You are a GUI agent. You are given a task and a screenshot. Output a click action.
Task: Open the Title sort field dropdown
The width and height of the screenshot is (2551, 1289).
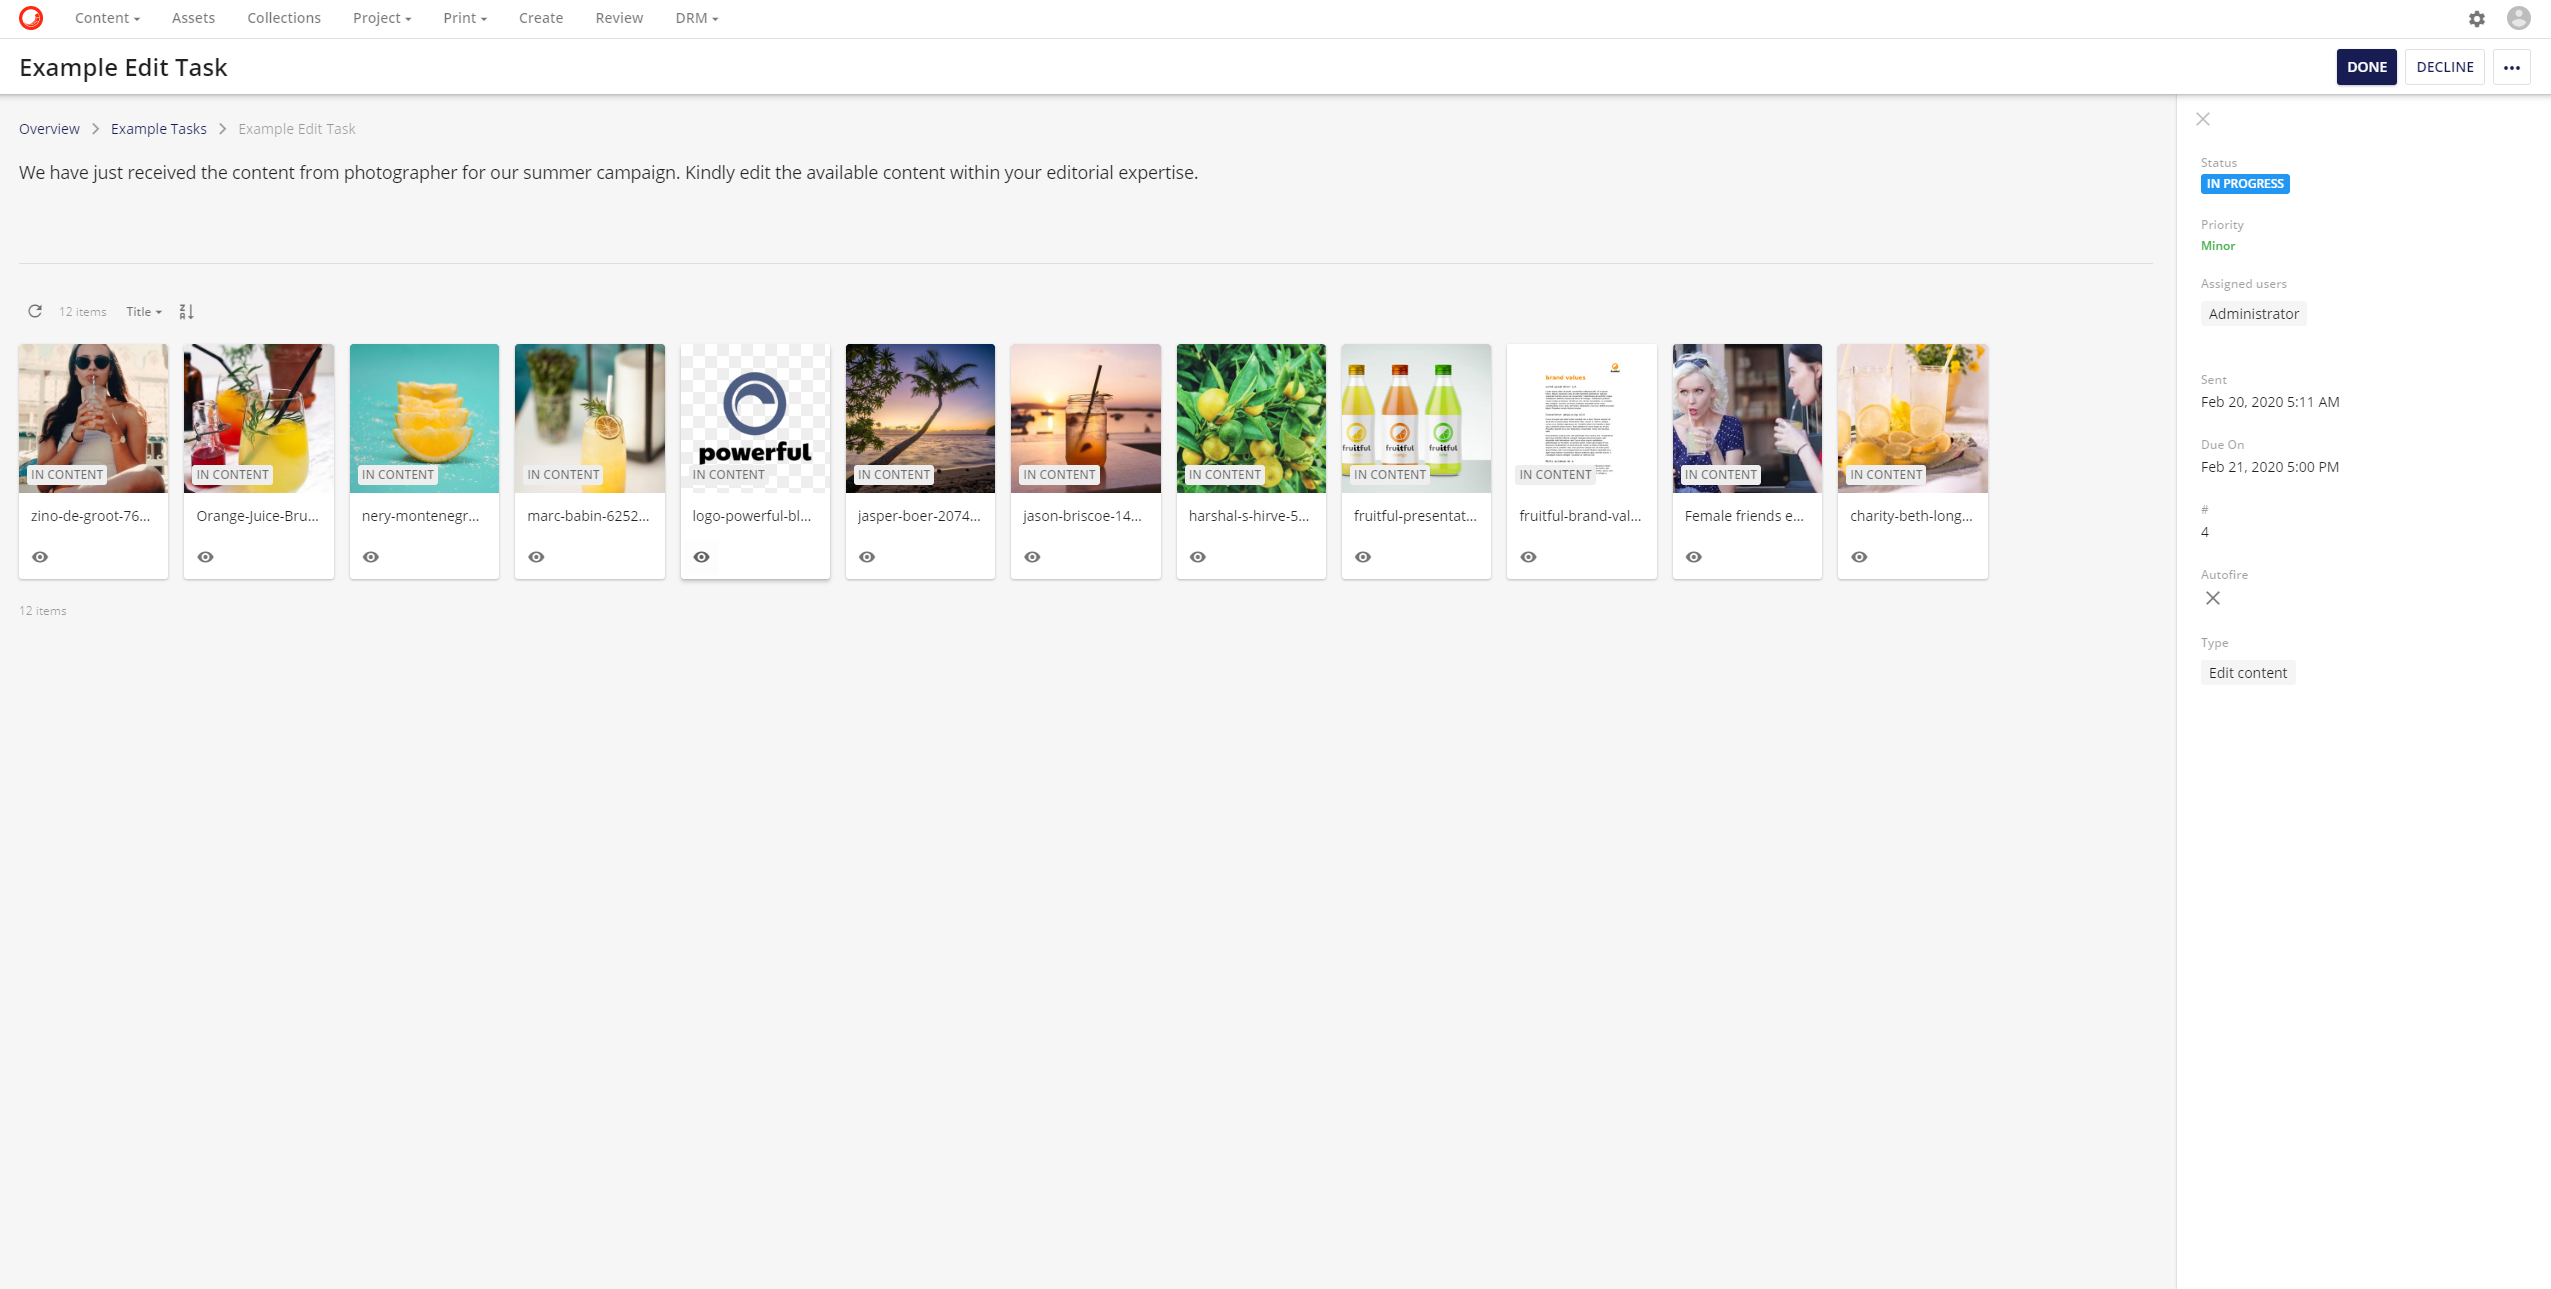point(143,311)
